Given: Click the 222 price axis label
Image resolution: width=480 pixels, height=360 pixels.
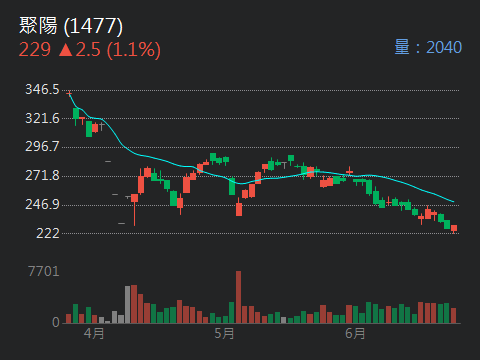Looking at the screenshot, I should click(48, 233).
